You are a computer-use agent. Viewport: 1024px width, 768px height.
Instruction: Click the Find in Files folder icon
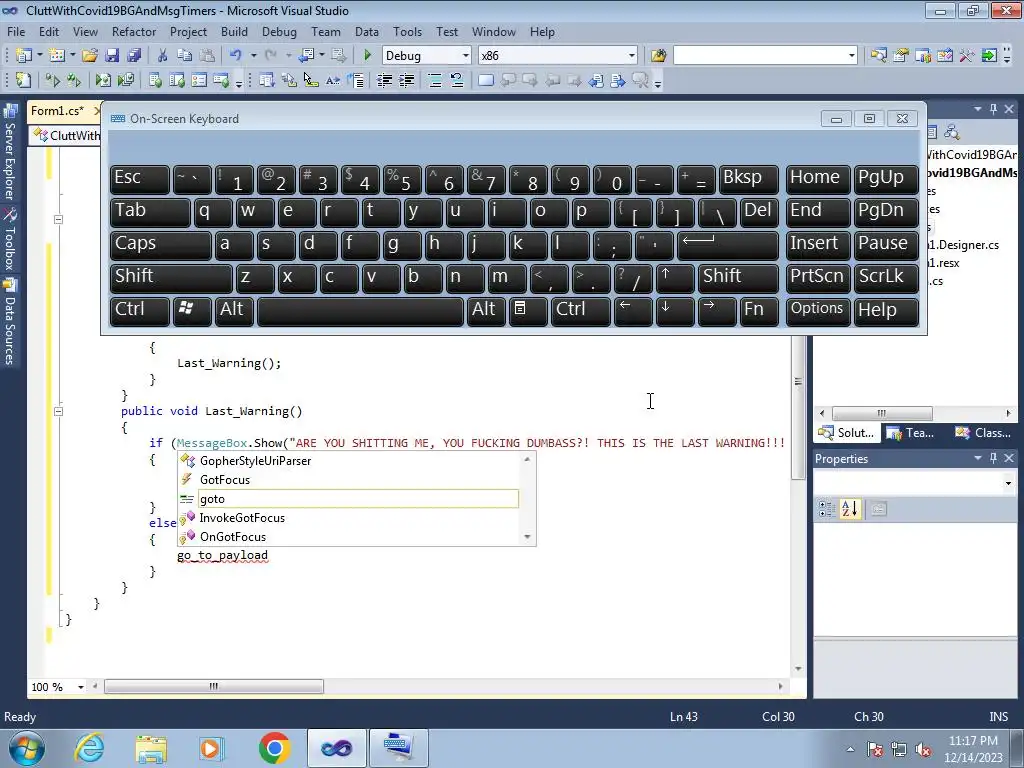[658, 56]
